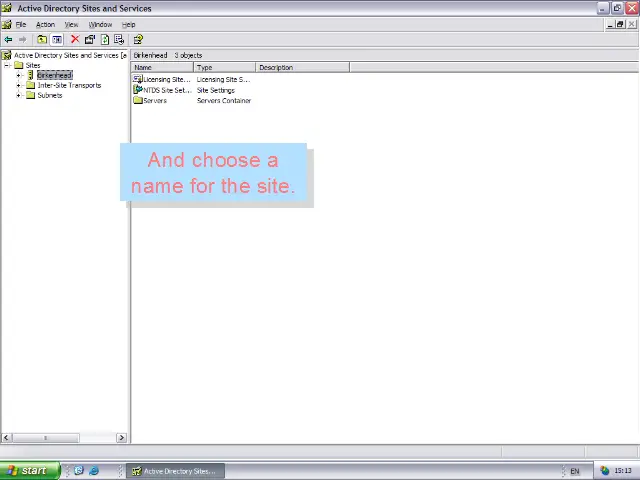
Task: Sort by the Type column header
Action: coord(224,67)
